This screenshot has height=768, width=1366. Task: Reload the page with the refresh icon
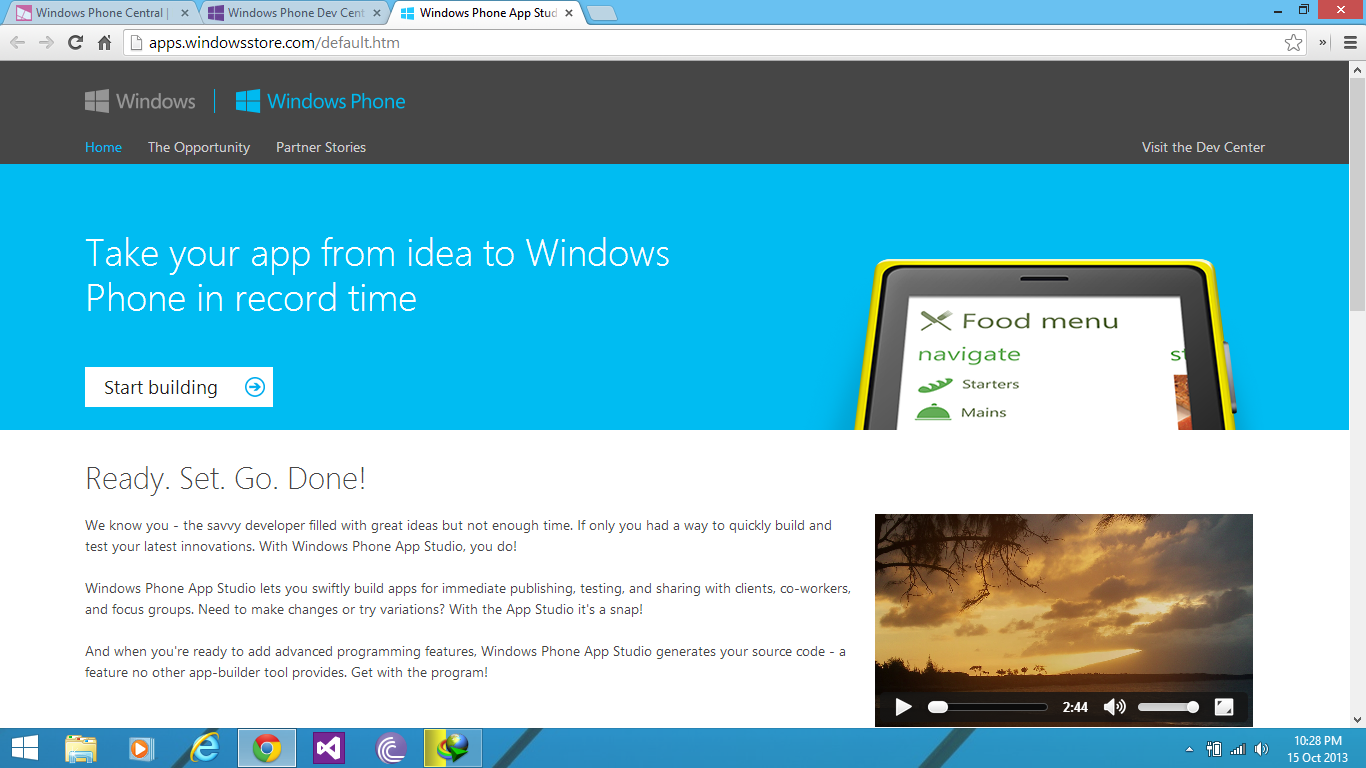[75, 43]
